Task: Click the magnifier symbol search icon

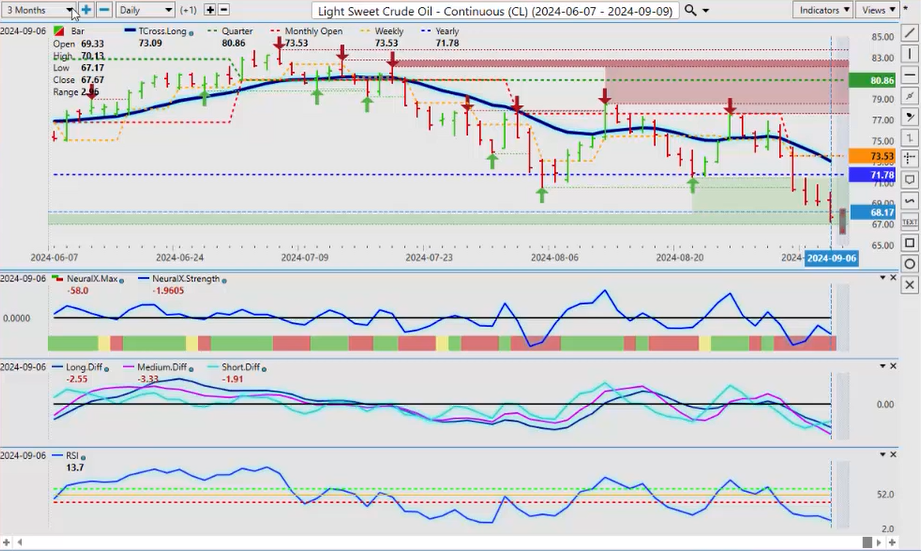Action: [x=691, y=10]
